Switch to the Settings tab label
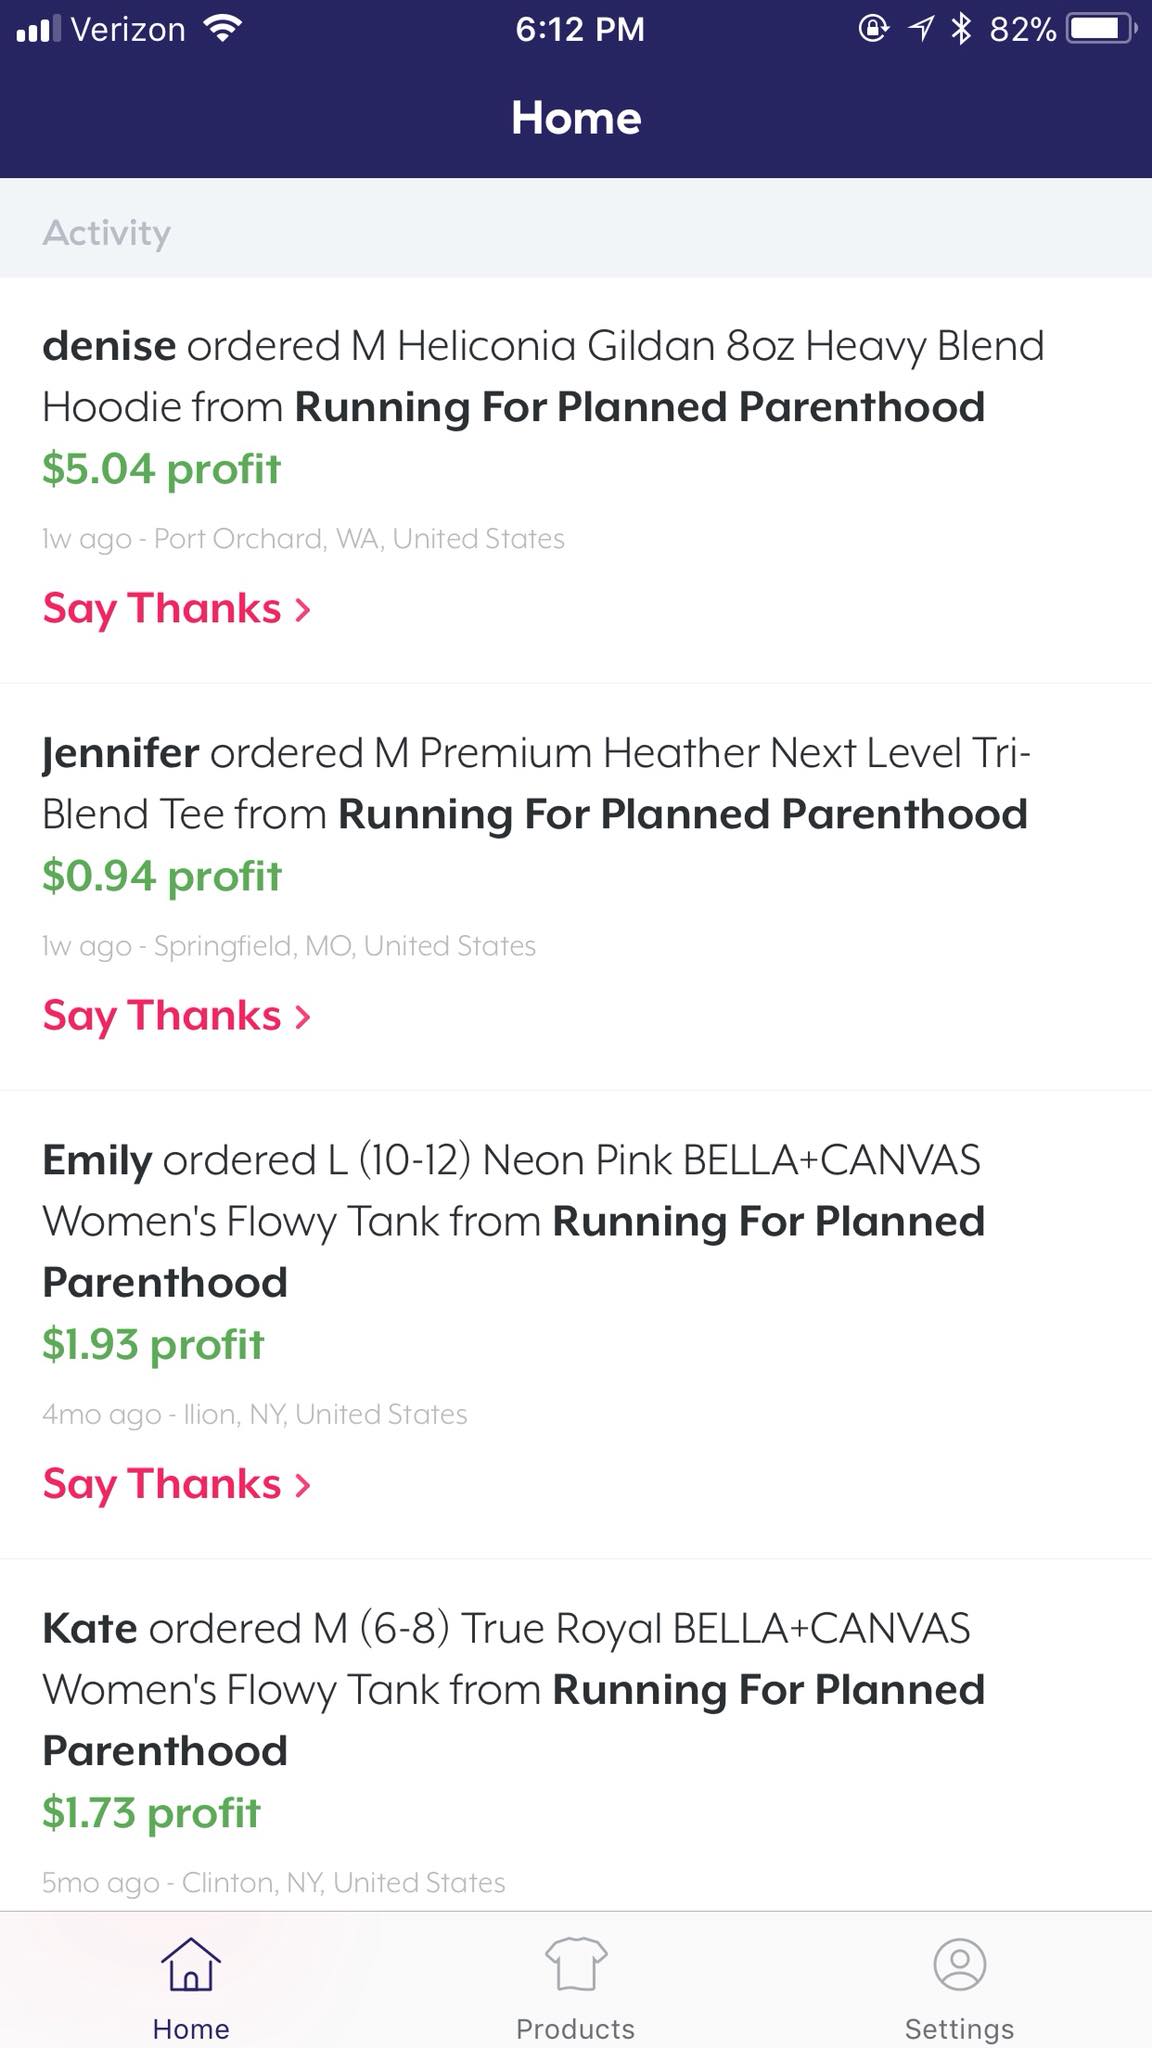This screenshot has height=2048, width=1152. click(x=959, y=2028)
